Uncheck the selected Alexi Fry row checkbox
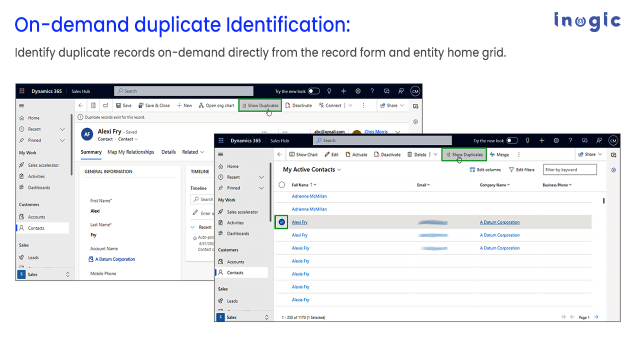The height and width of the screenshot is (360, 640). click(x=282, y=222)
